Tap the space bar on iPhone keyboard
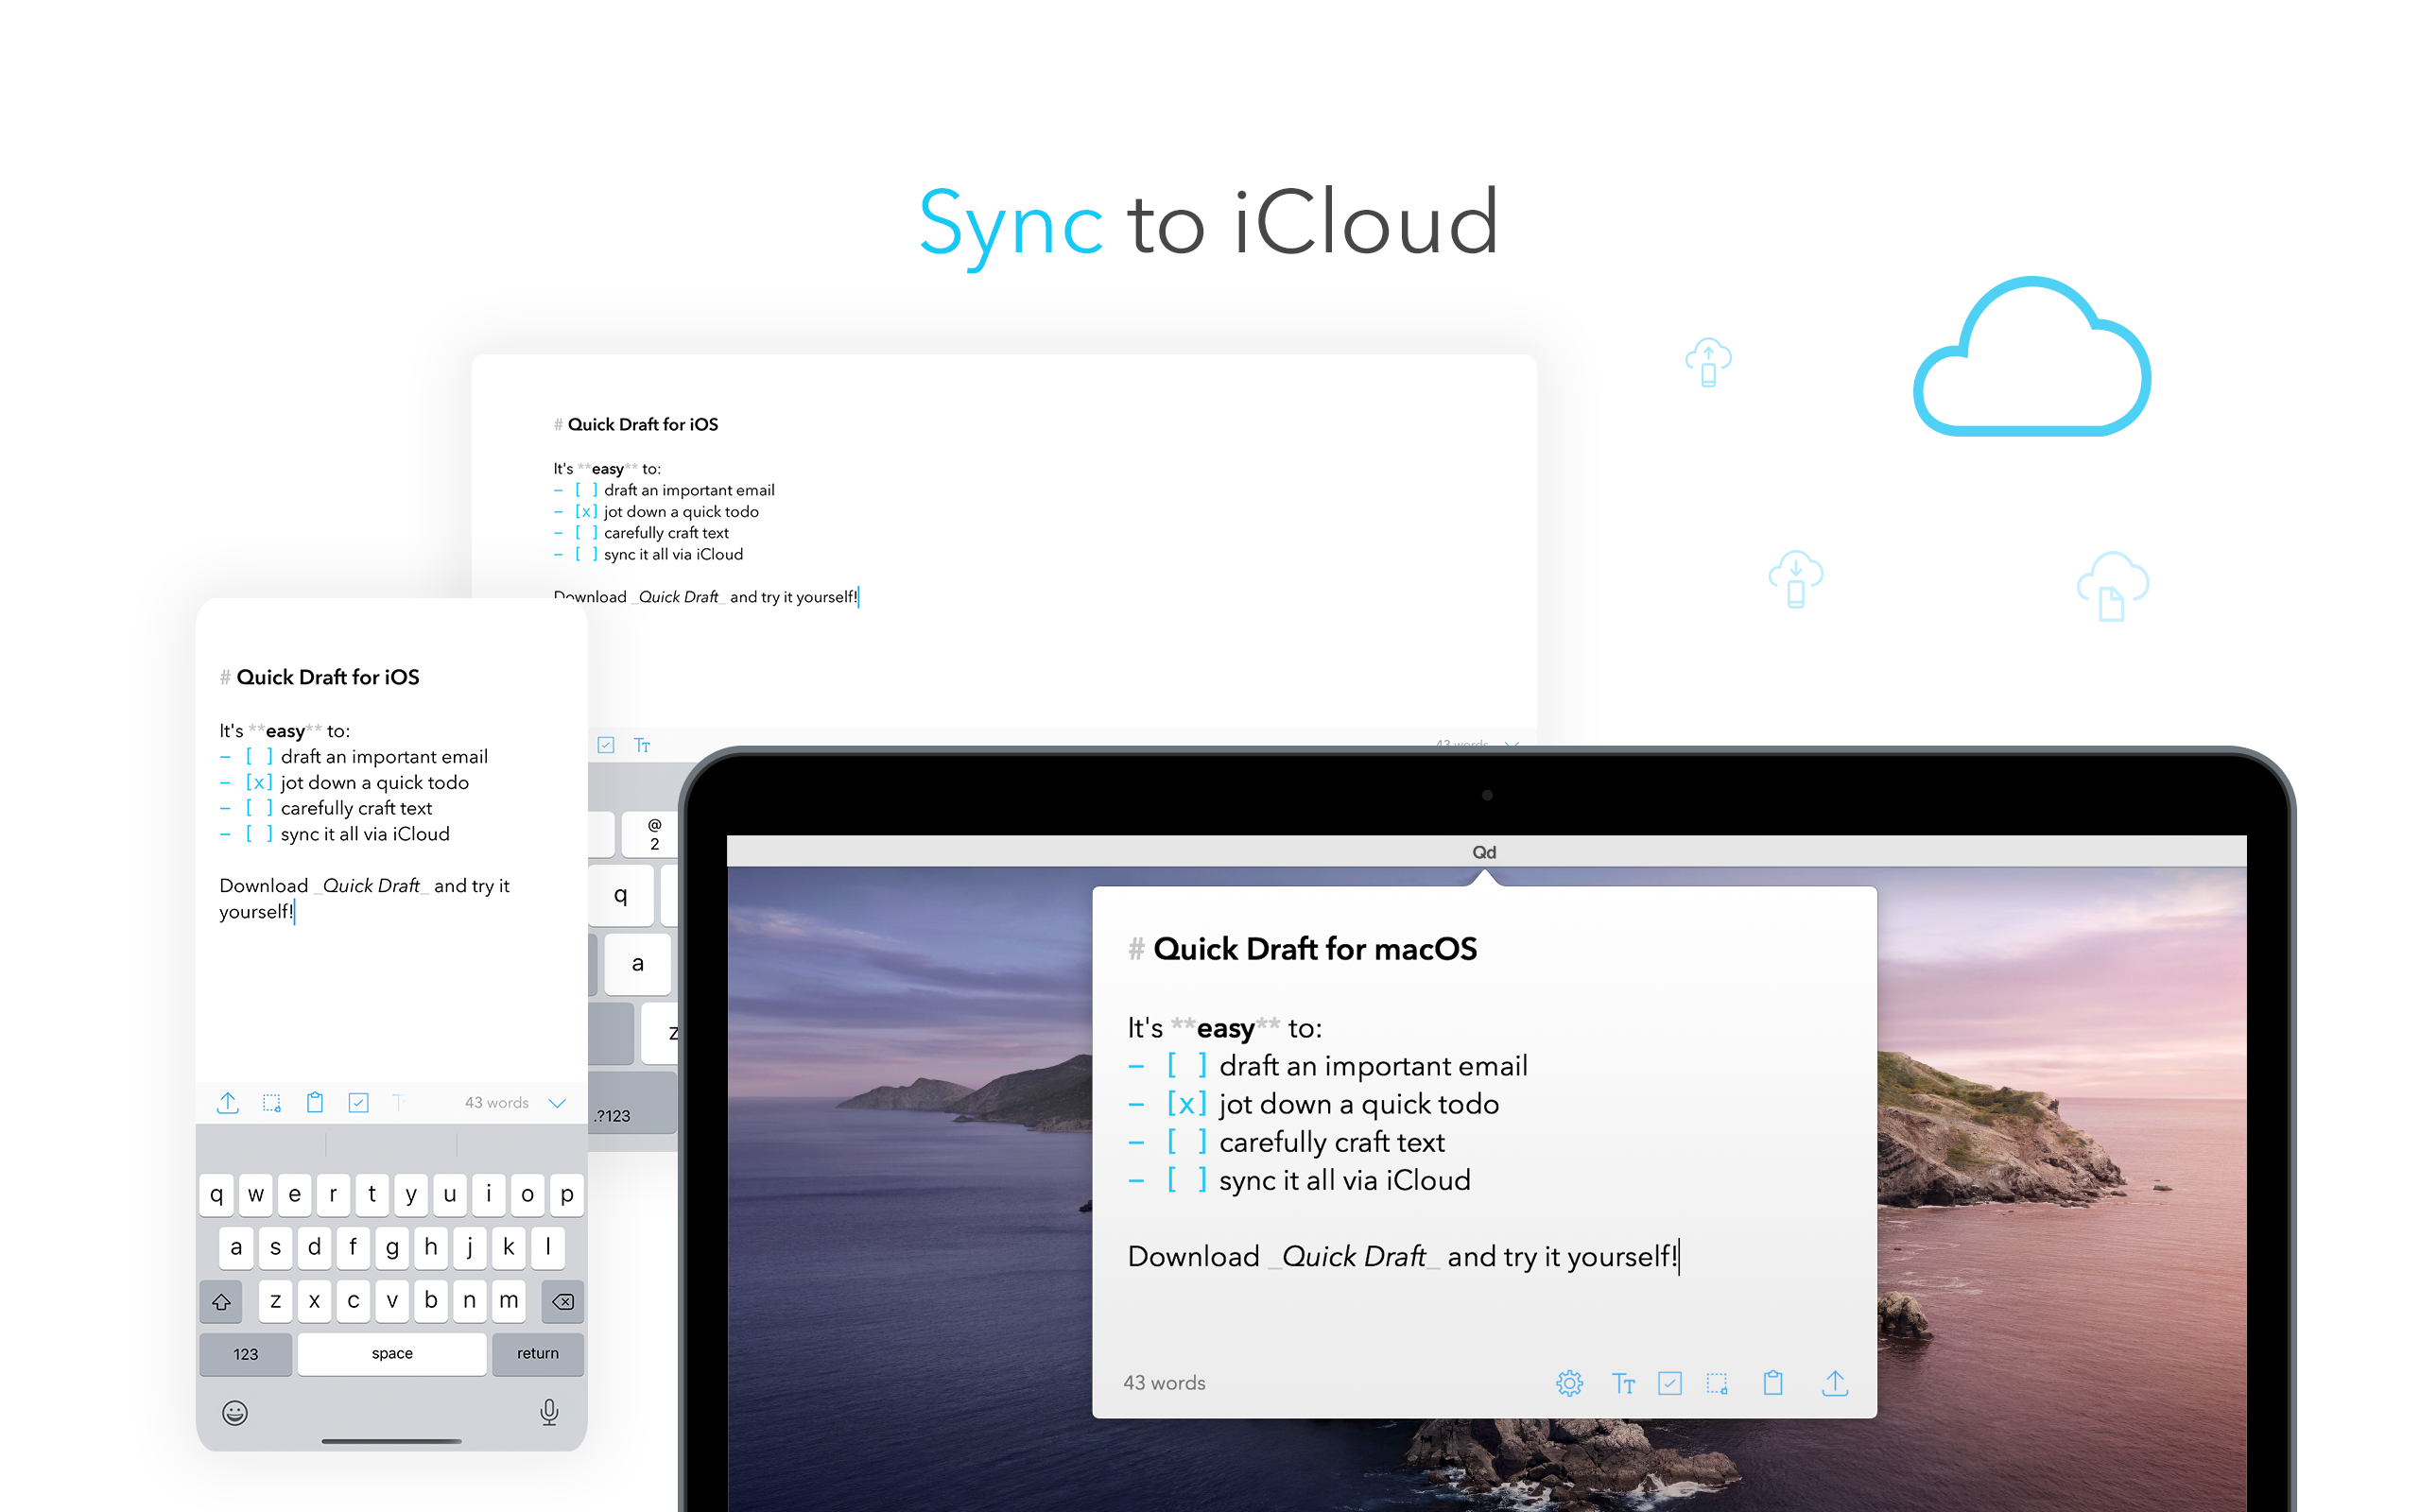Screen dimensions: 2420x1512 pos(392,1354)
